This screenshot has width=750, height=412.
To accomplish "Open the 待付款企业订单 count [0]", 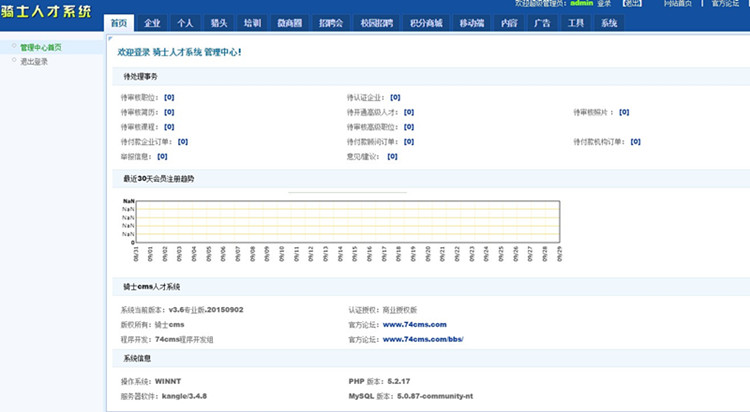I will click(183, 142).
